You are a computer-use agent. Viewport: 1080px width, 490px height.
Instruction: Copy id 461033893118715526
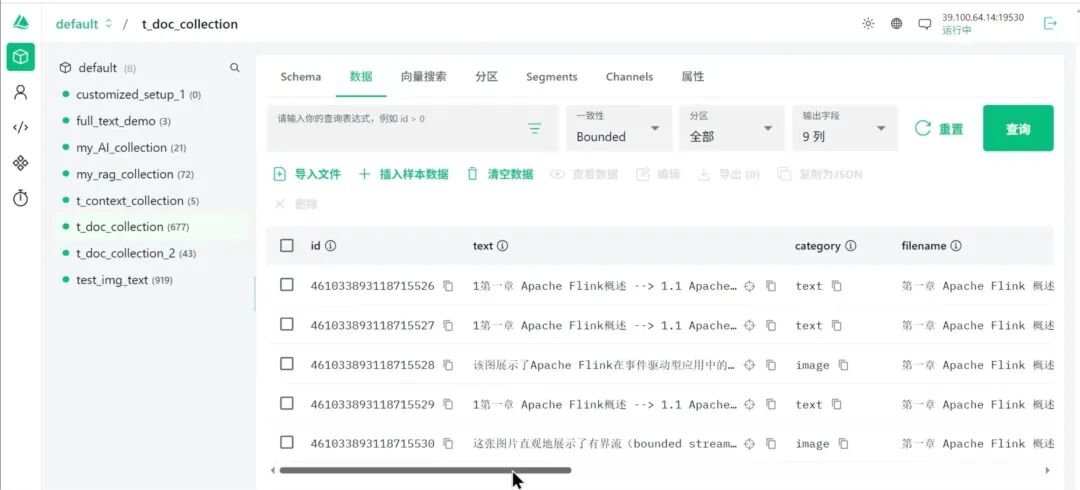pos(448,286)
